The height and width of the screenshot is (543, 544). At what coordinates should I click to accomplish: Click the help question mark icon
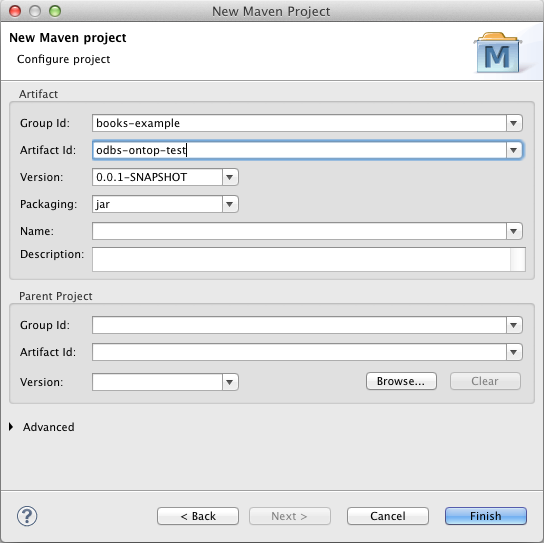coord(27,516)
